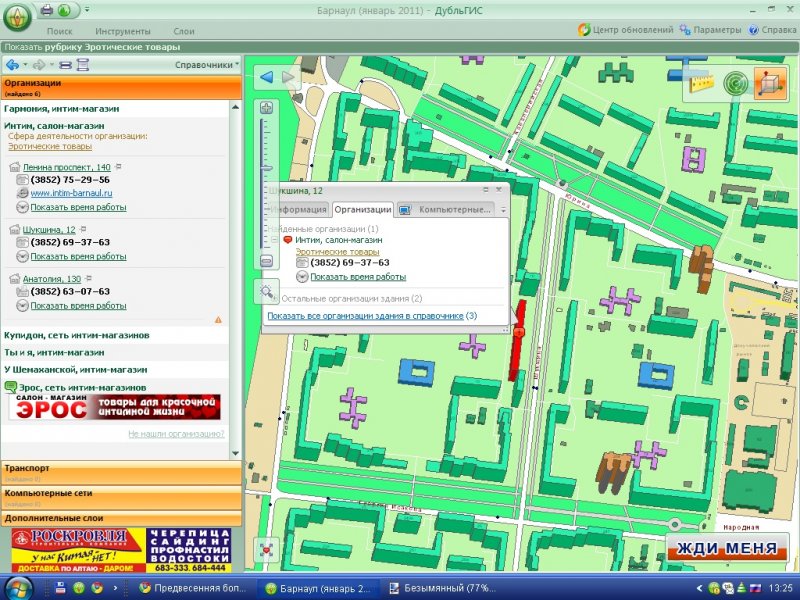Viewport: 800px width, 600px height.
Task: Go to previous map view arrow
Action: [266, 77]
